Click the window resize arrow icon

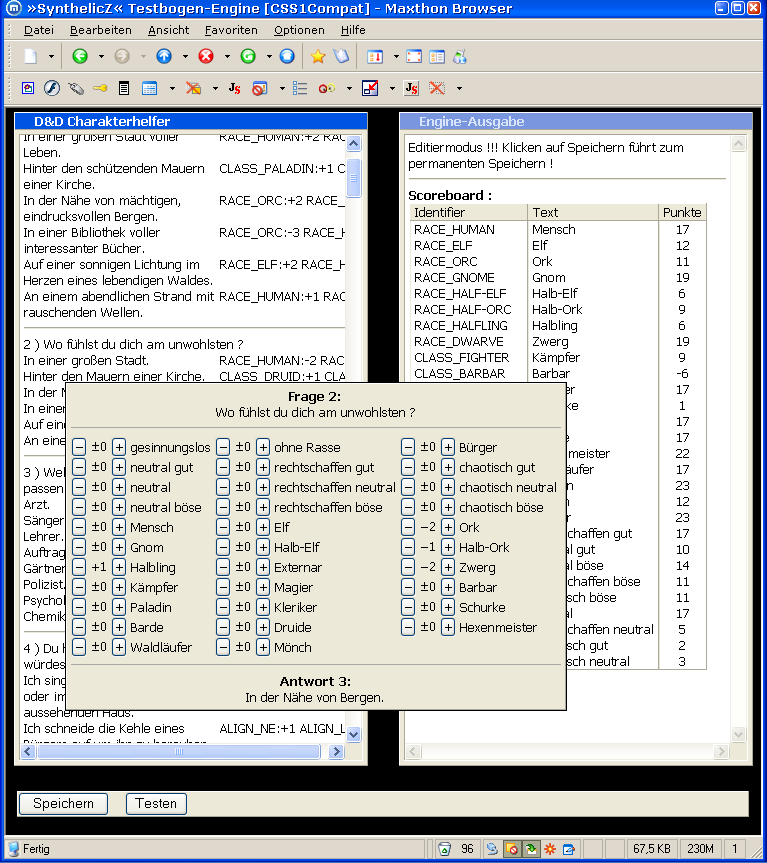tap(370, 88)
